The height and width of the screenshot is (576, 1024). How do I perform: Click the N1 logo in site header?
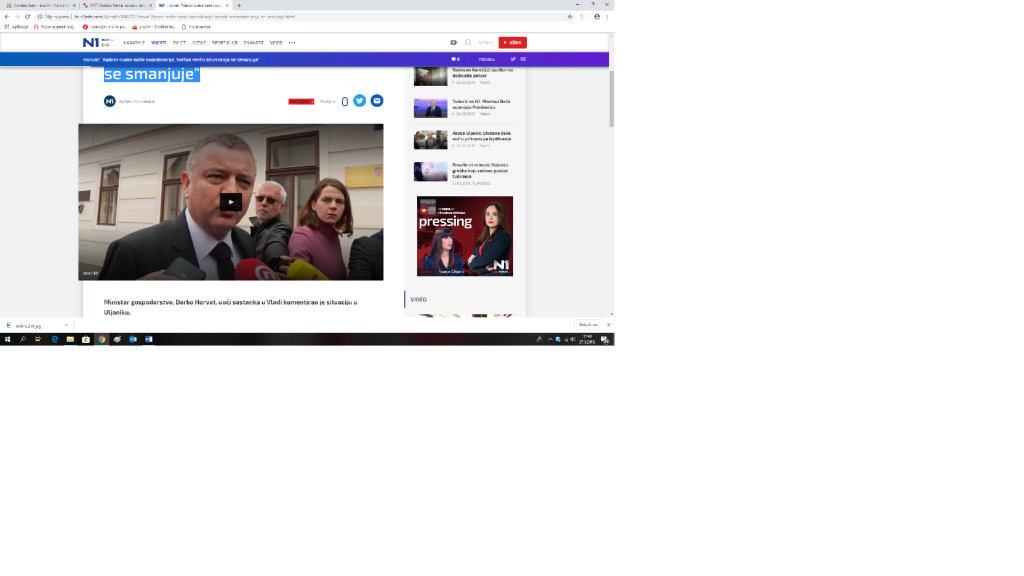coord(91,42)
